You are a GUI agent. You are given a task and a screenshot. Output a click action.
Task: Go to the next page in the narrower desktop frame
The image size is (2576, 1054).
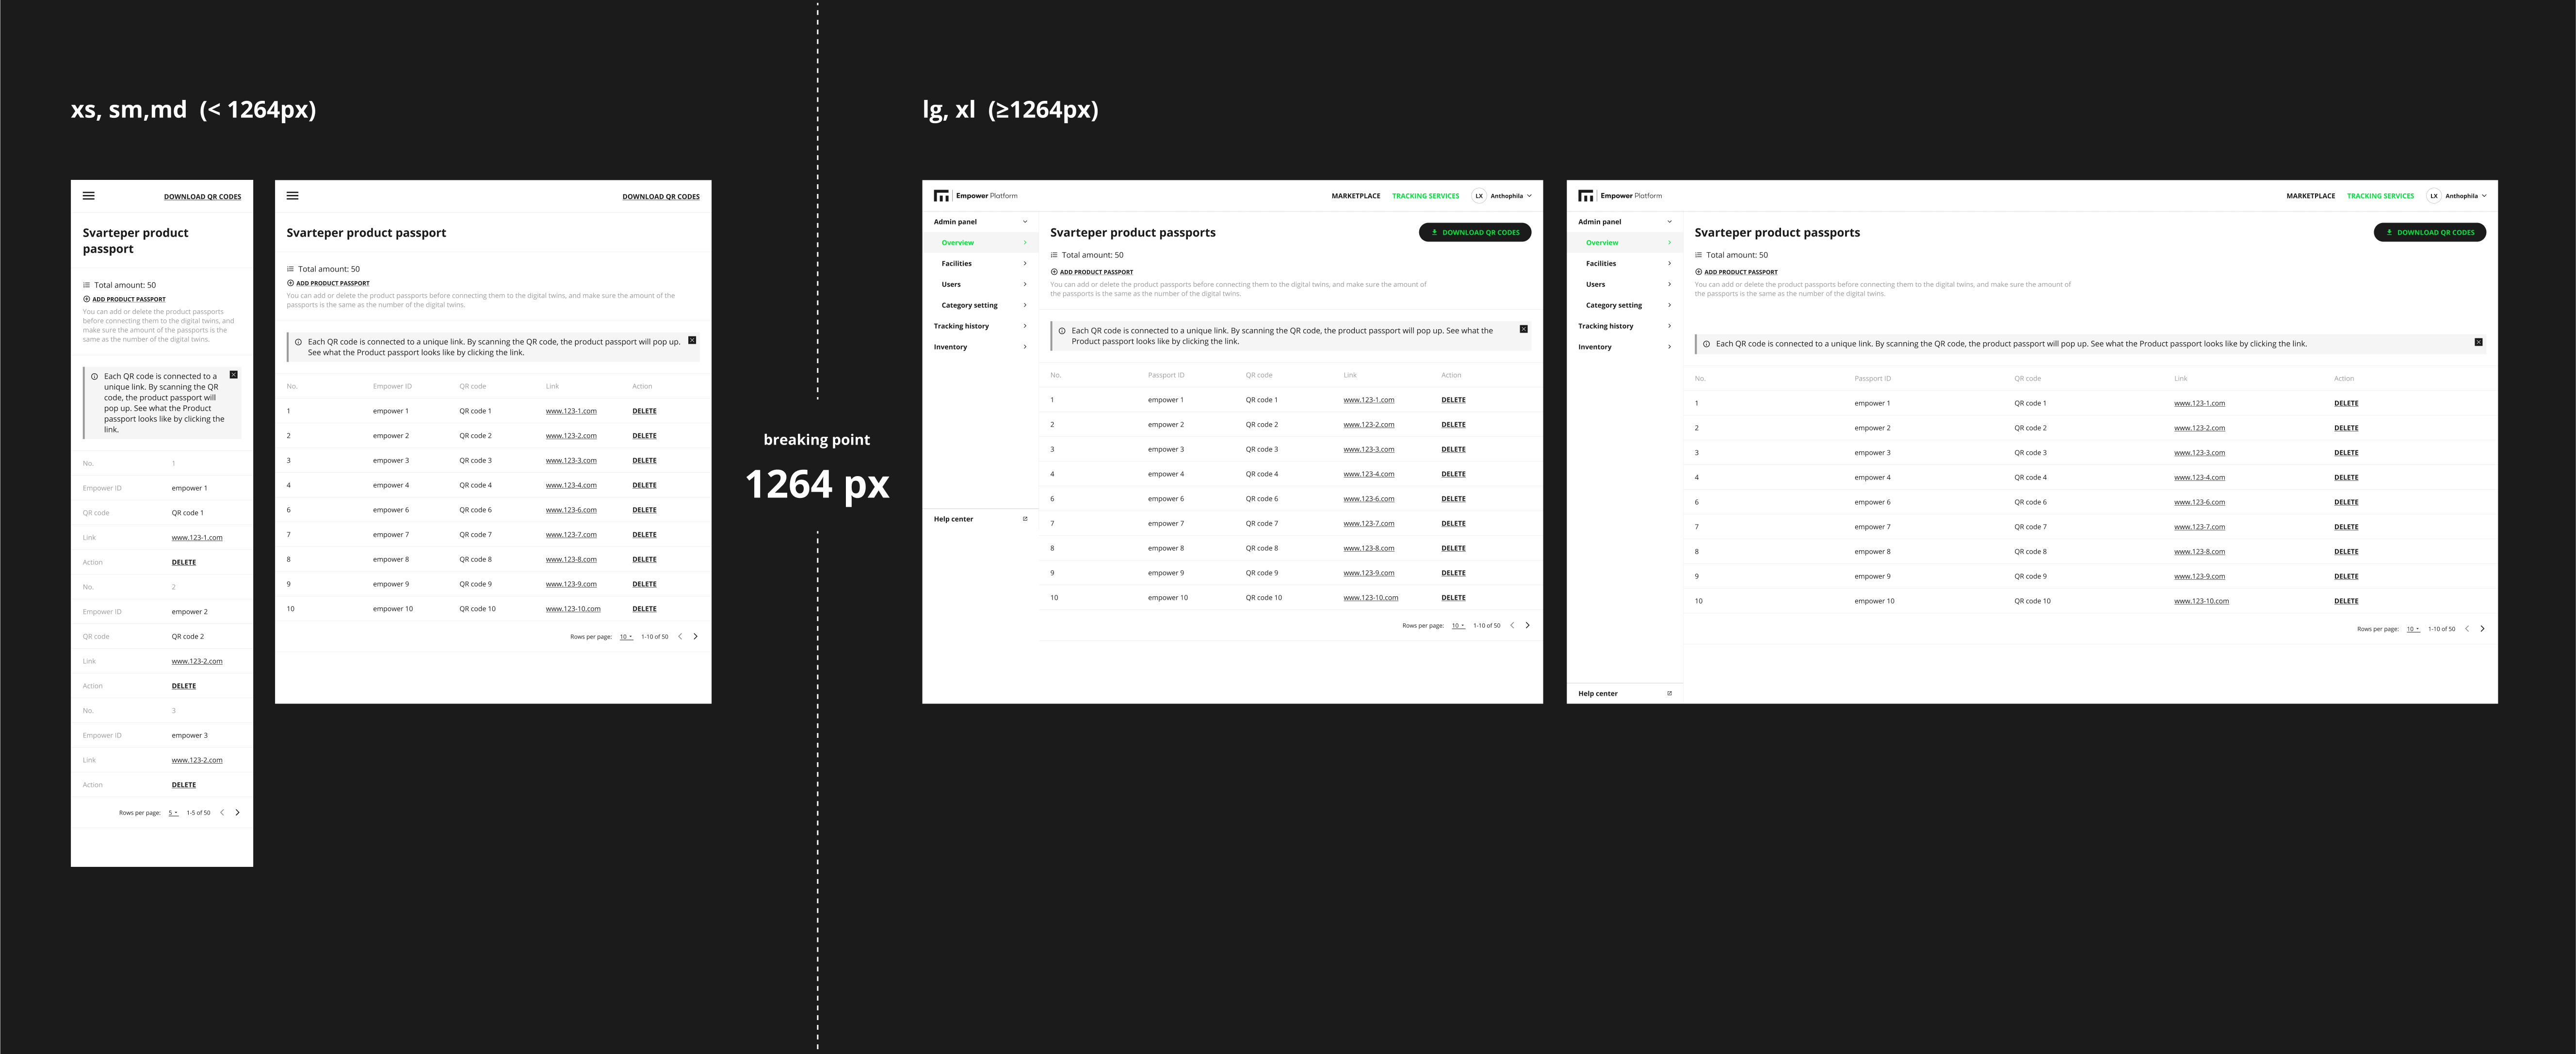pos(1527,625)
